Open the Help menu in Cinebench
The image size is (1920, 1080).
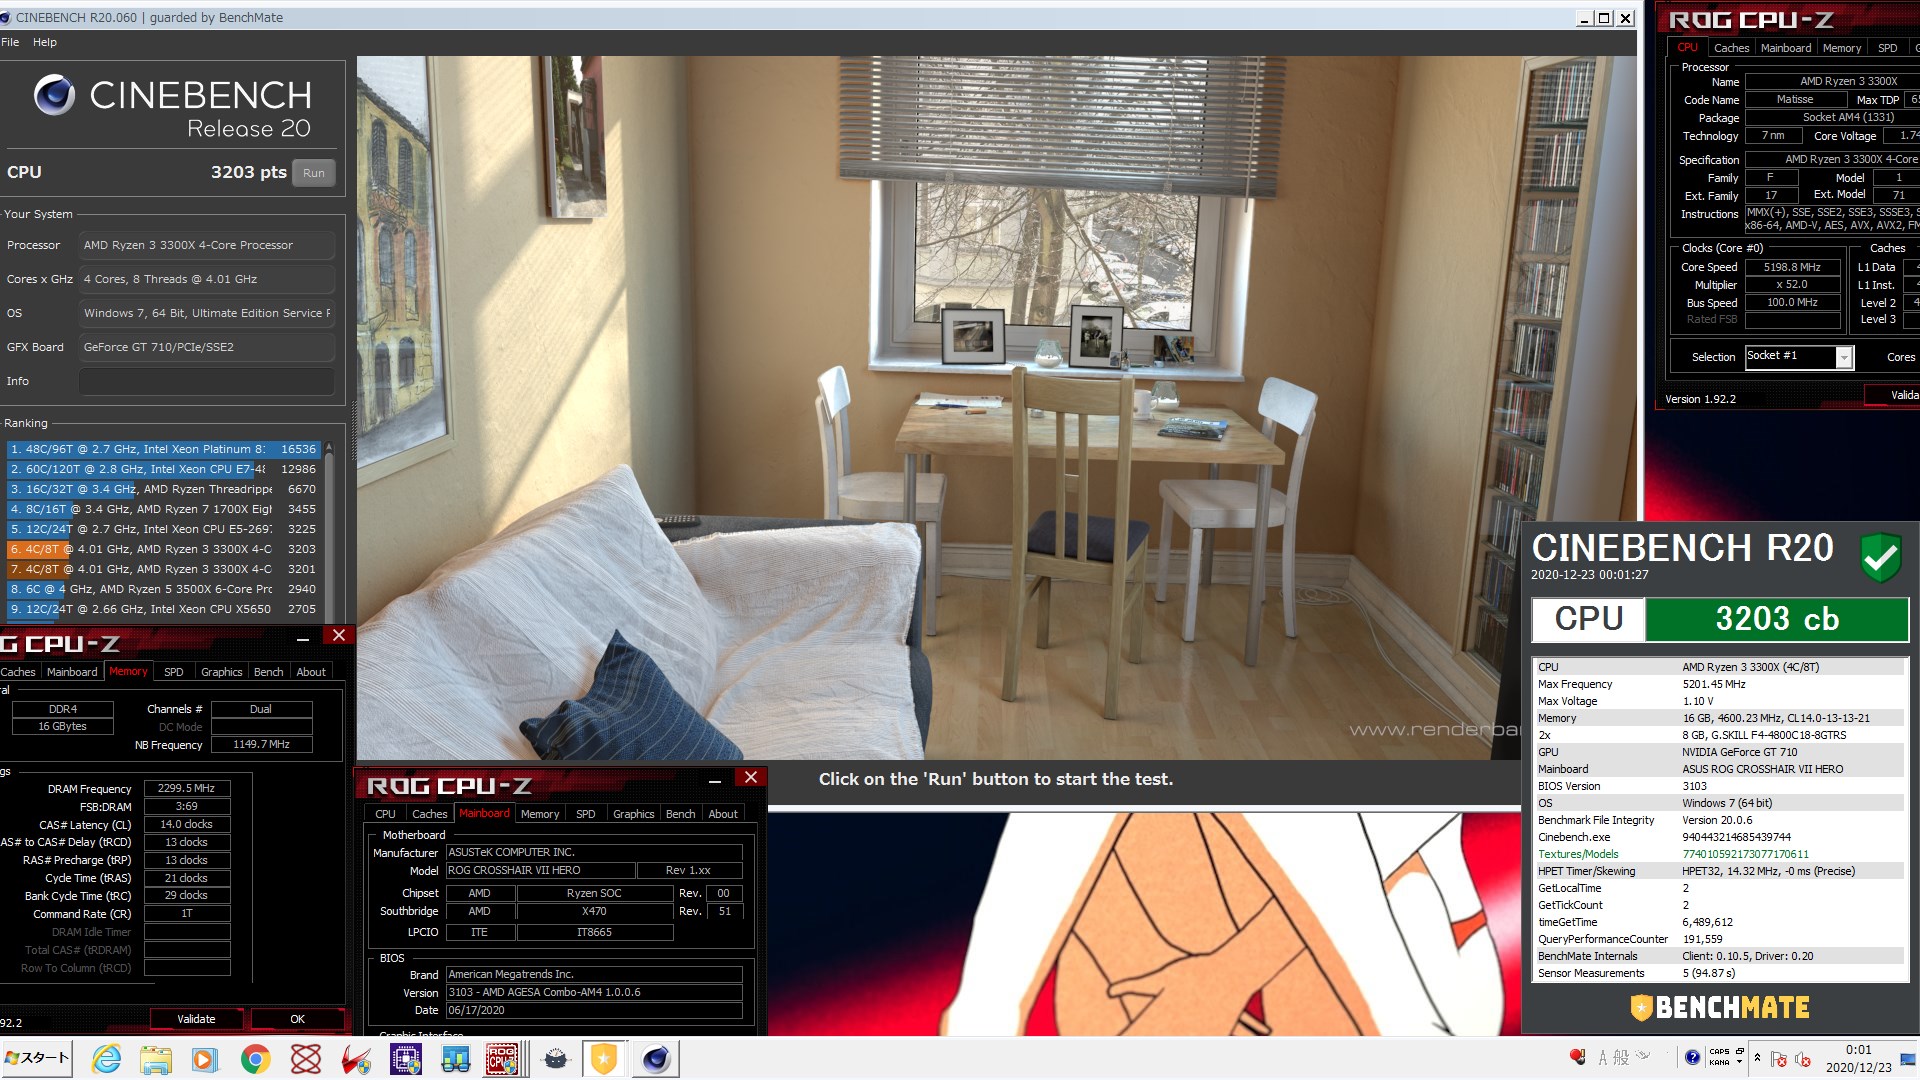pyautogui.click(x=45, y=42)
